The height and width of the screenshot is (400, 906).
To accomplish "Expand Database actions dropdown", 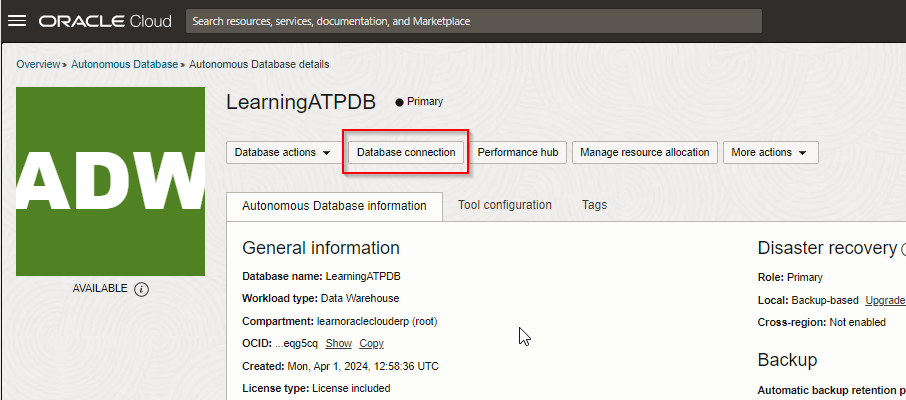I will point(283,153).
